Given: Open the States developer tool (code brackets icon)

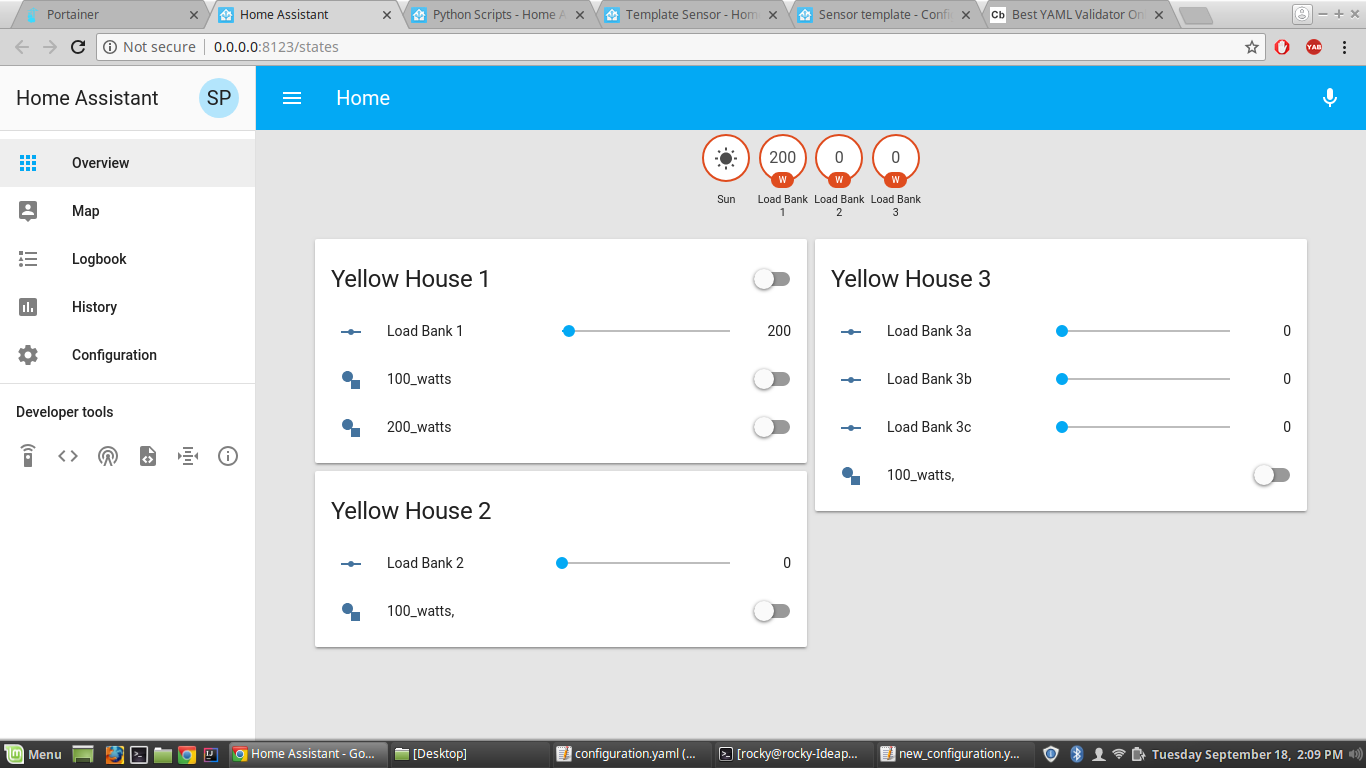Looking at the screenshot, I should point(68,456).
